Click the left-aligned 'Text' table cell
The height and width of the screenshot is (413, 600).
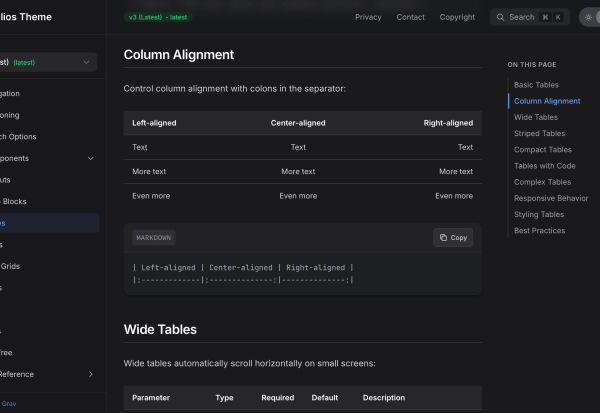(140, 147)
